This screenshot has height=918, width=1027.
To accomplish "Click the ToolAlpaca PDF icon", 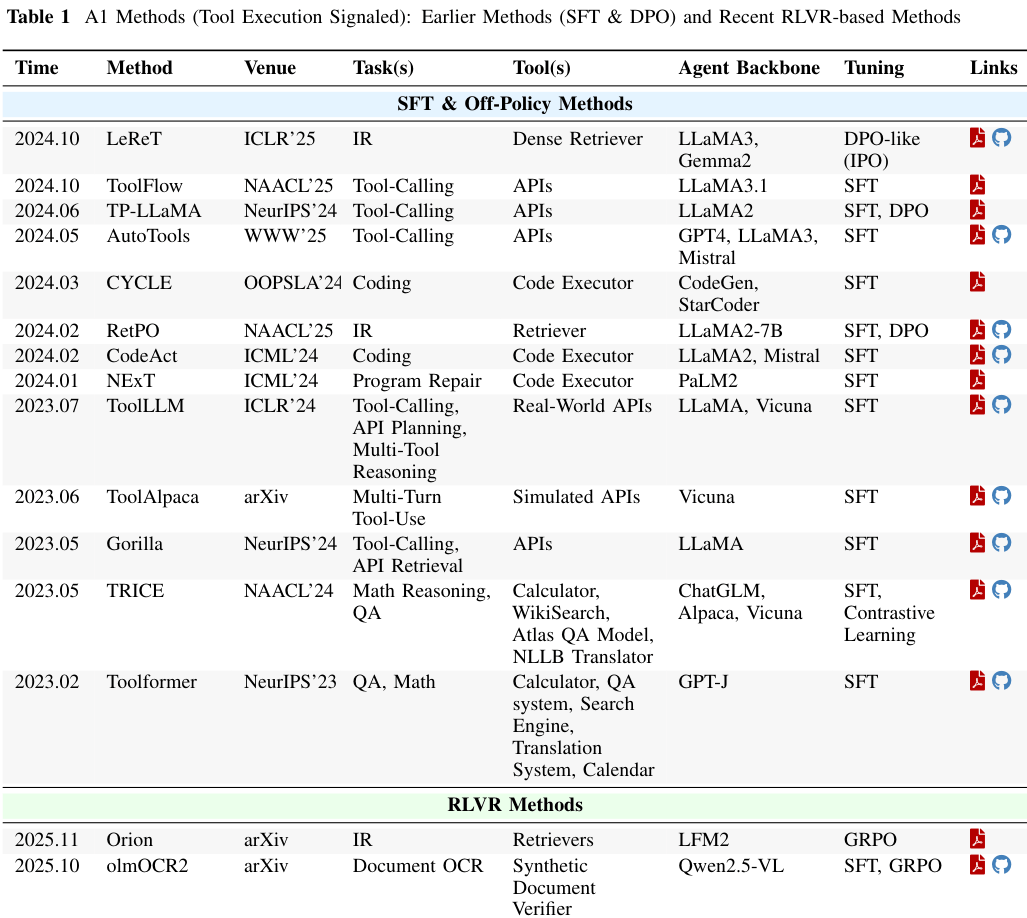I will (978, 496).
